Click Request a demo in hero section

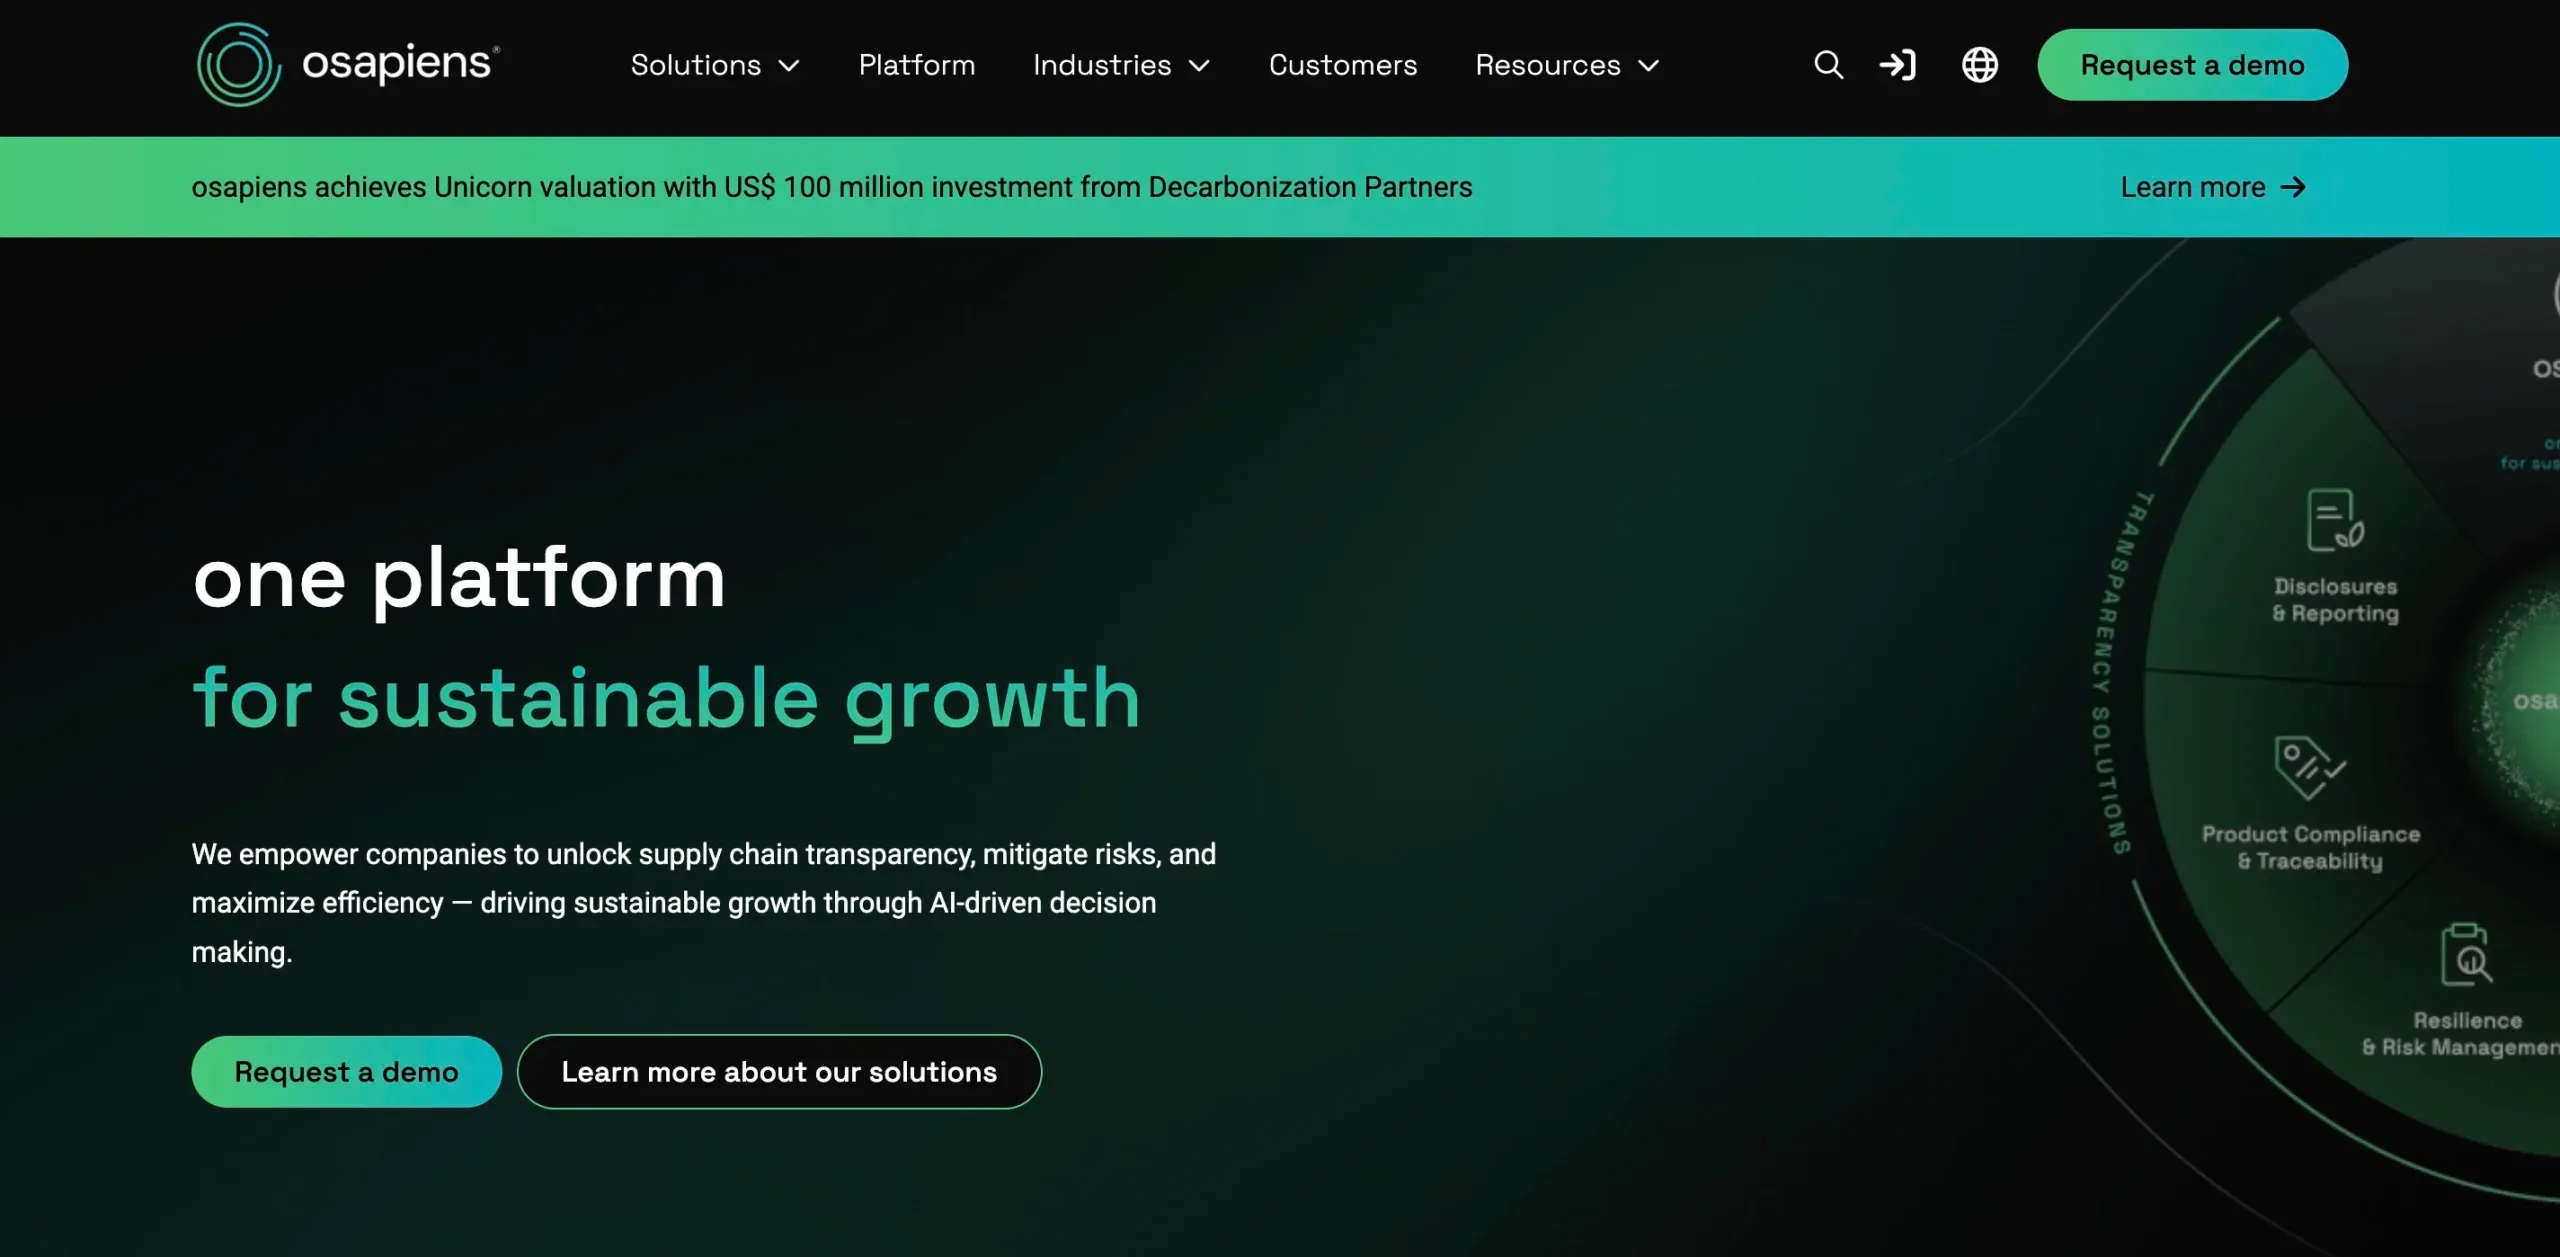click(x=346, y=1071)
